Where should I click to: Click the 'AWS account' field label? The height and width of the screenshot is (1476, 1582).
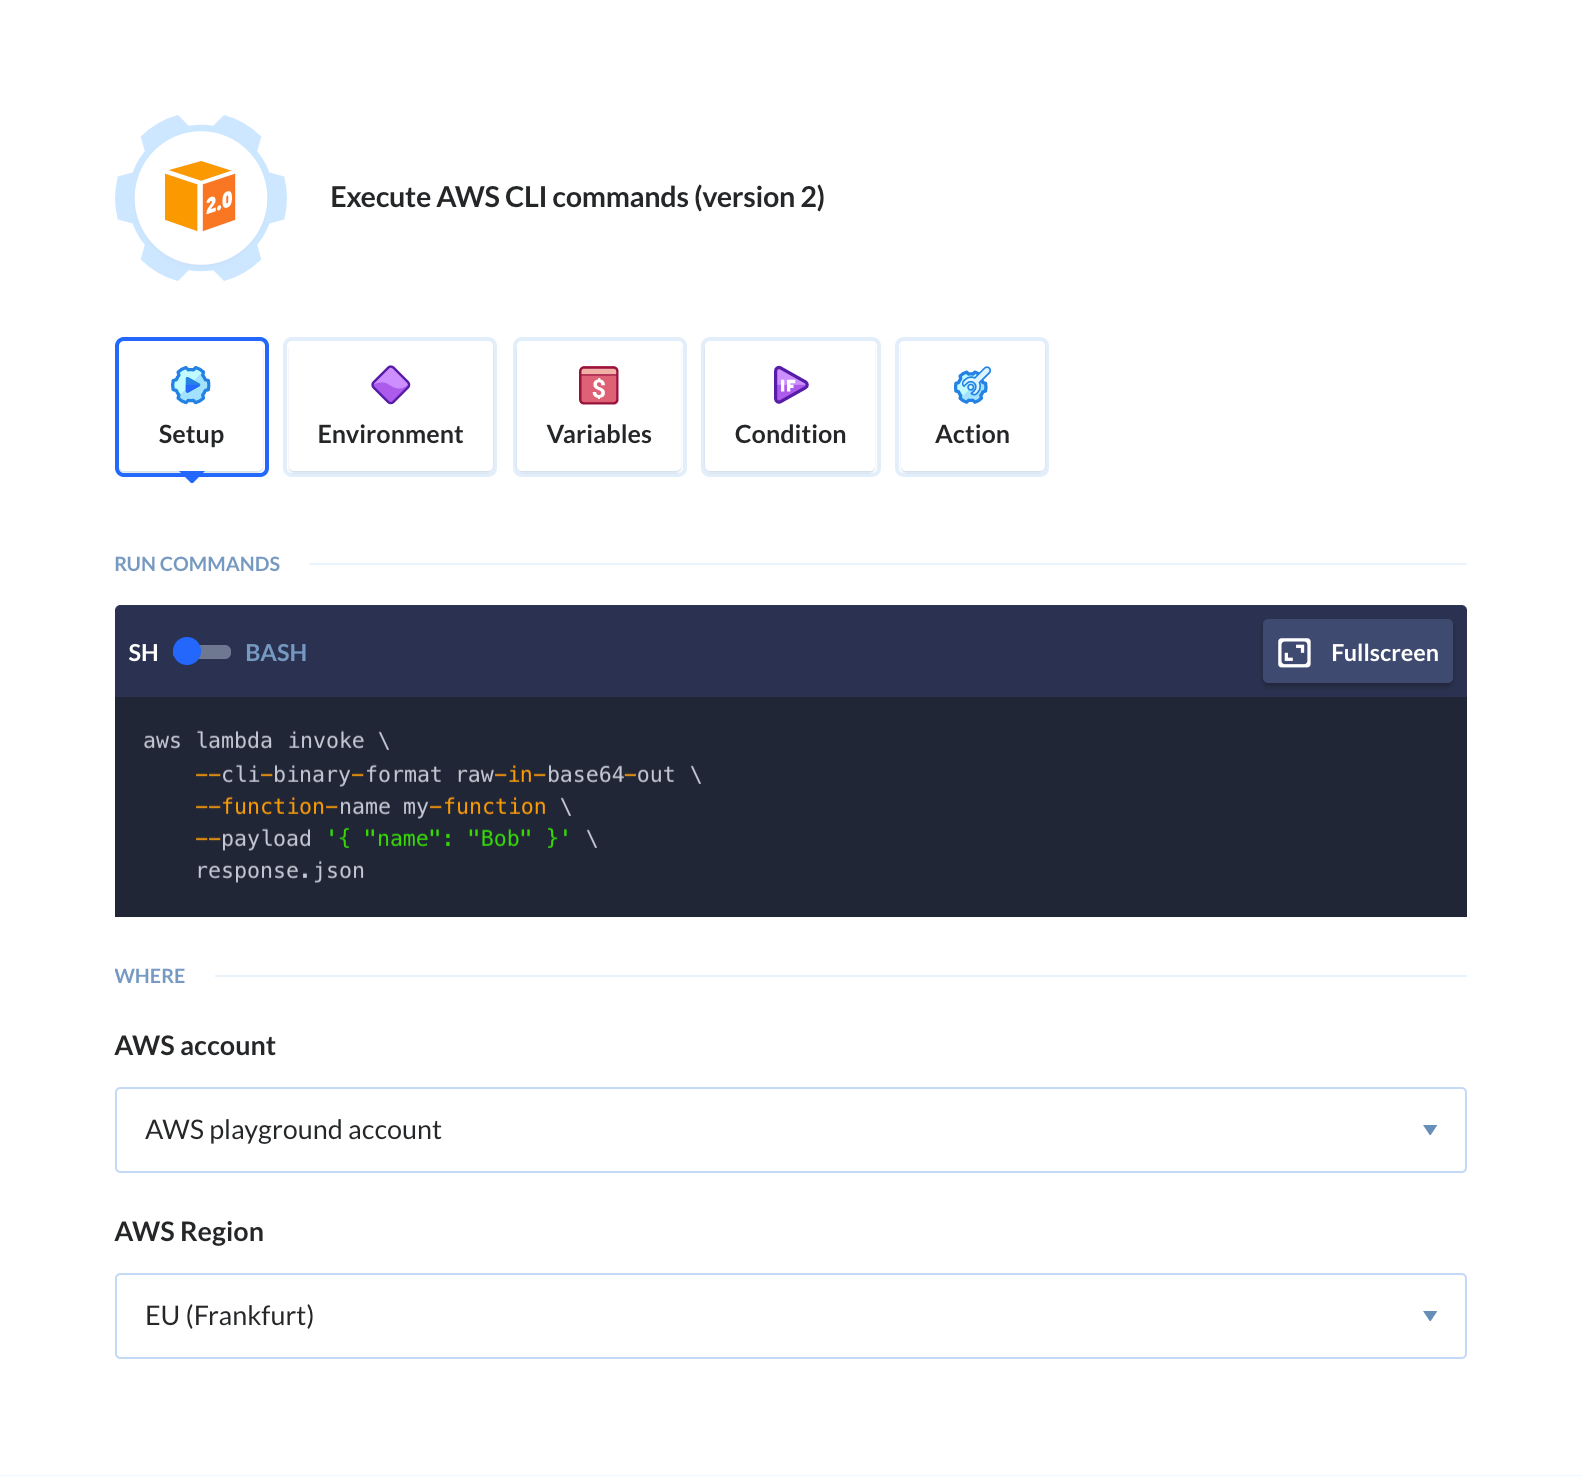click(x=195, y=1046)
